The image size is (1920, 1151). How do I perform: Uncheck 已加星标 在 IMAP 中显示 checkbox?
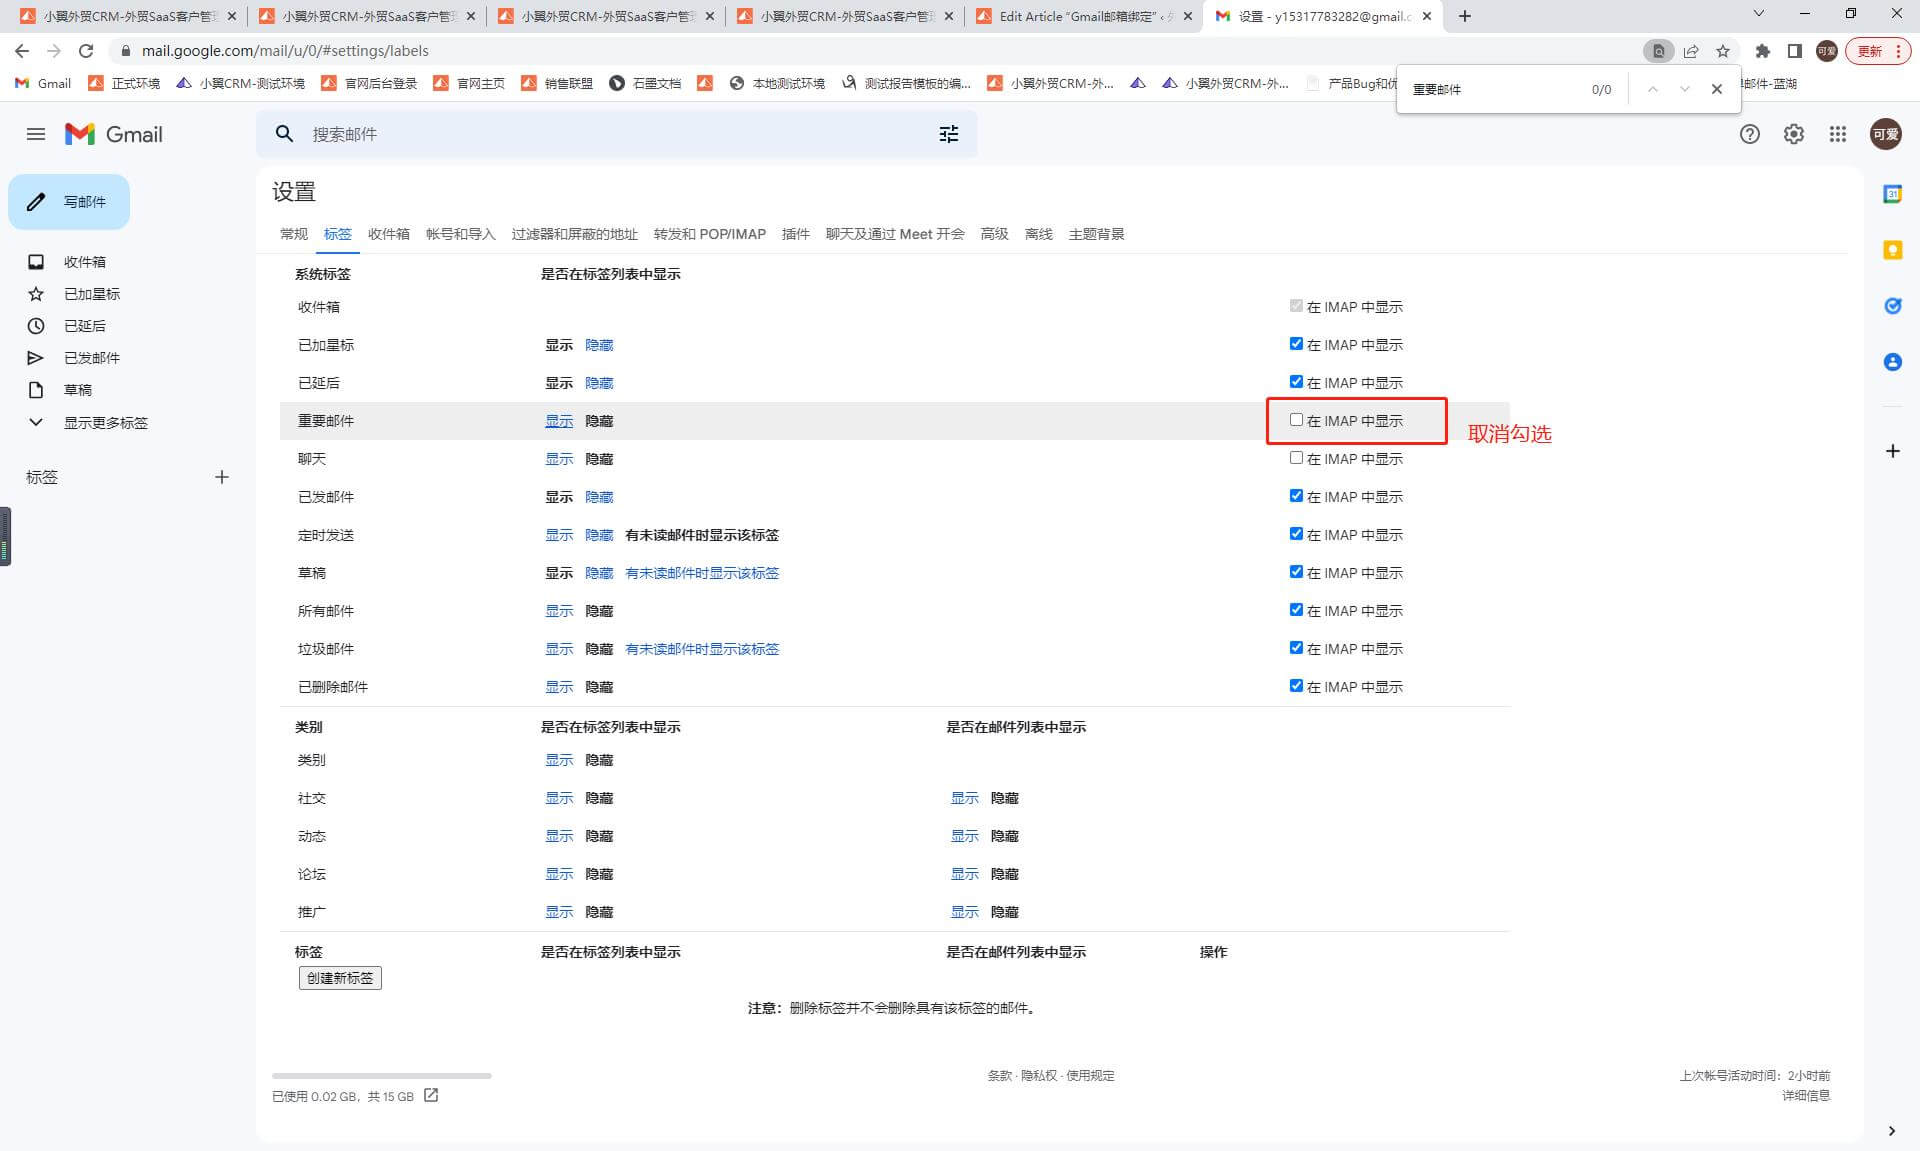(x=1296, y=344)
